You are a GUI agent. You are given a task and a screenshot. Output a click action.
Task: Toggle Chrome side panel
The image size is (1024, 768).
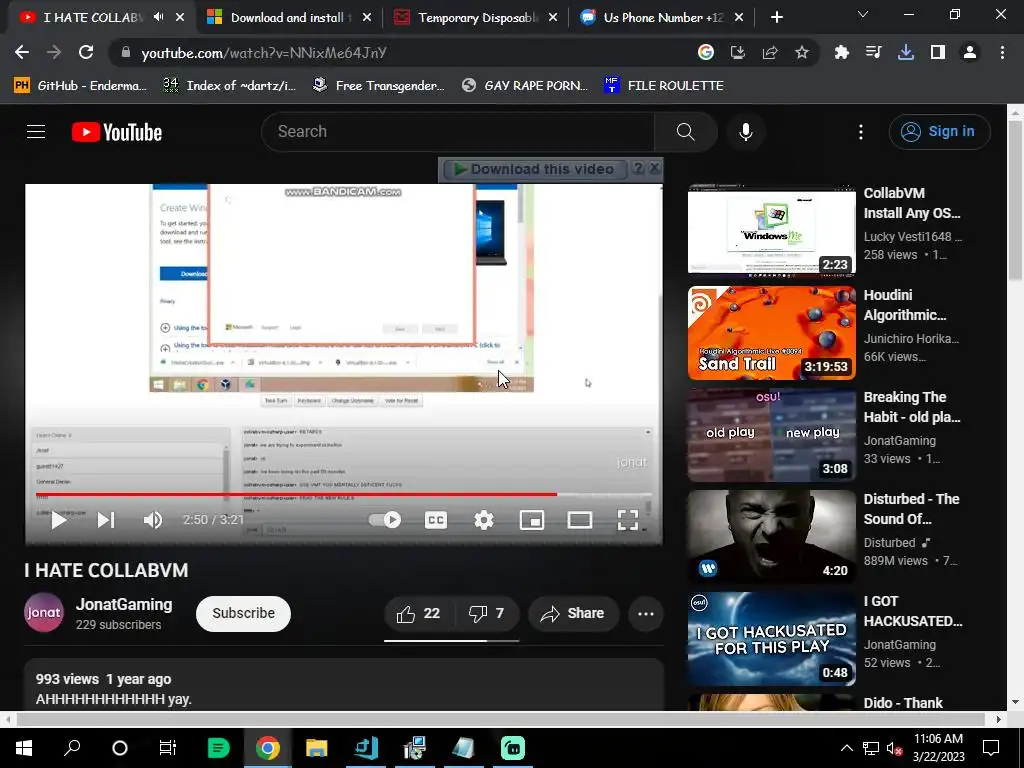click(938, 52)
